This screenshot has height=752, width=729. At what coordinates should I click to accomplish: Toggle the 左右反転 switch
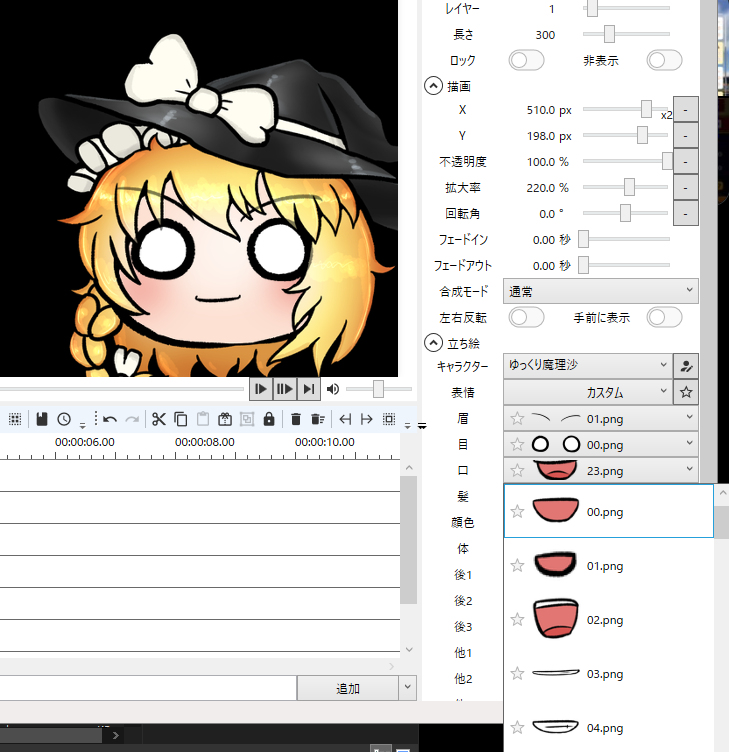pyautogui.click(x=526, y=317)
